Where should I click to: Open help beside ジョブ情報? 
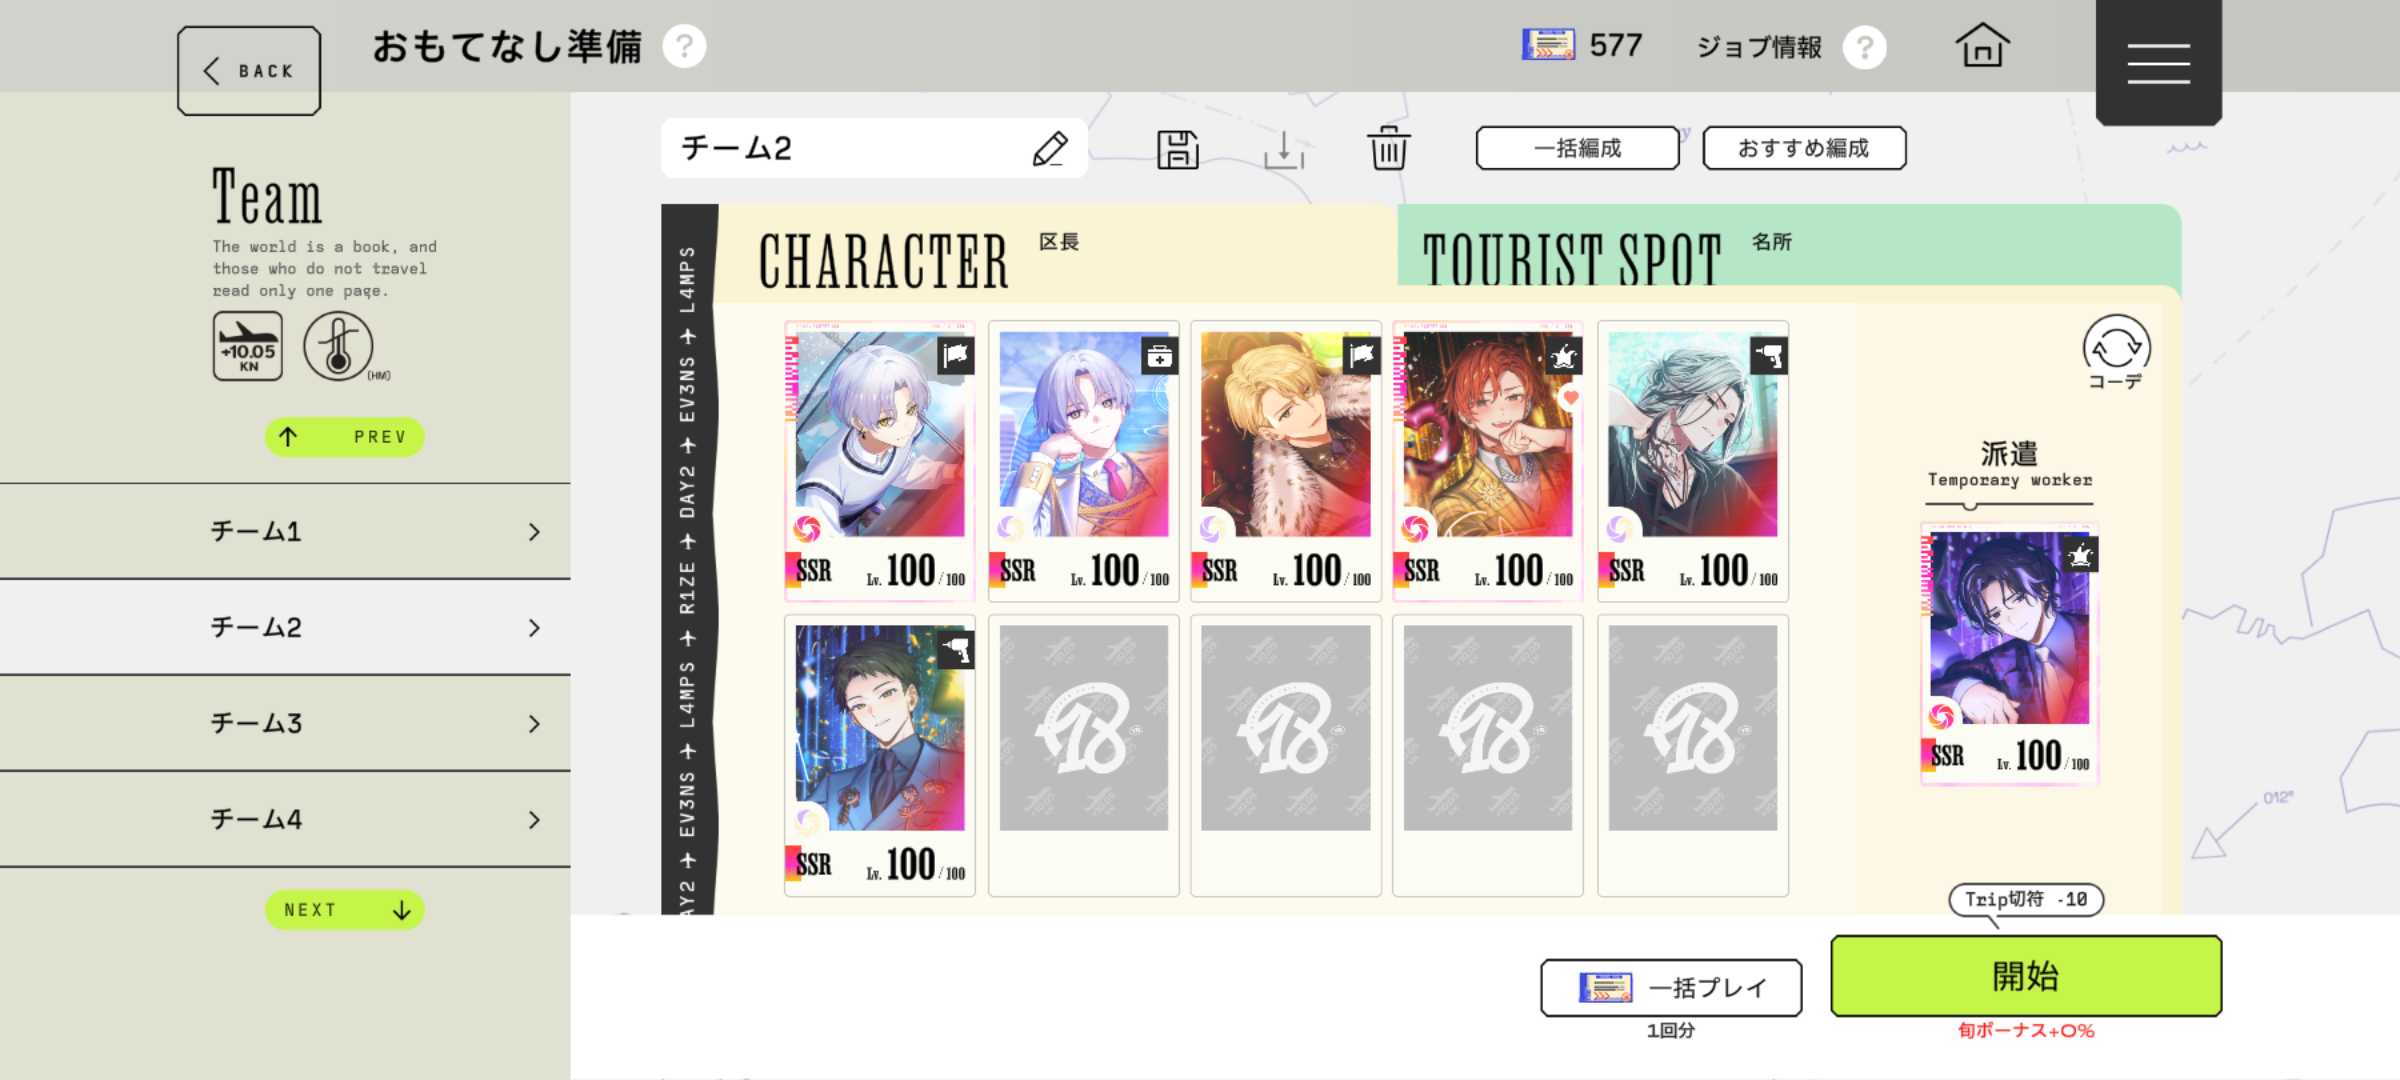point(1865,47)
